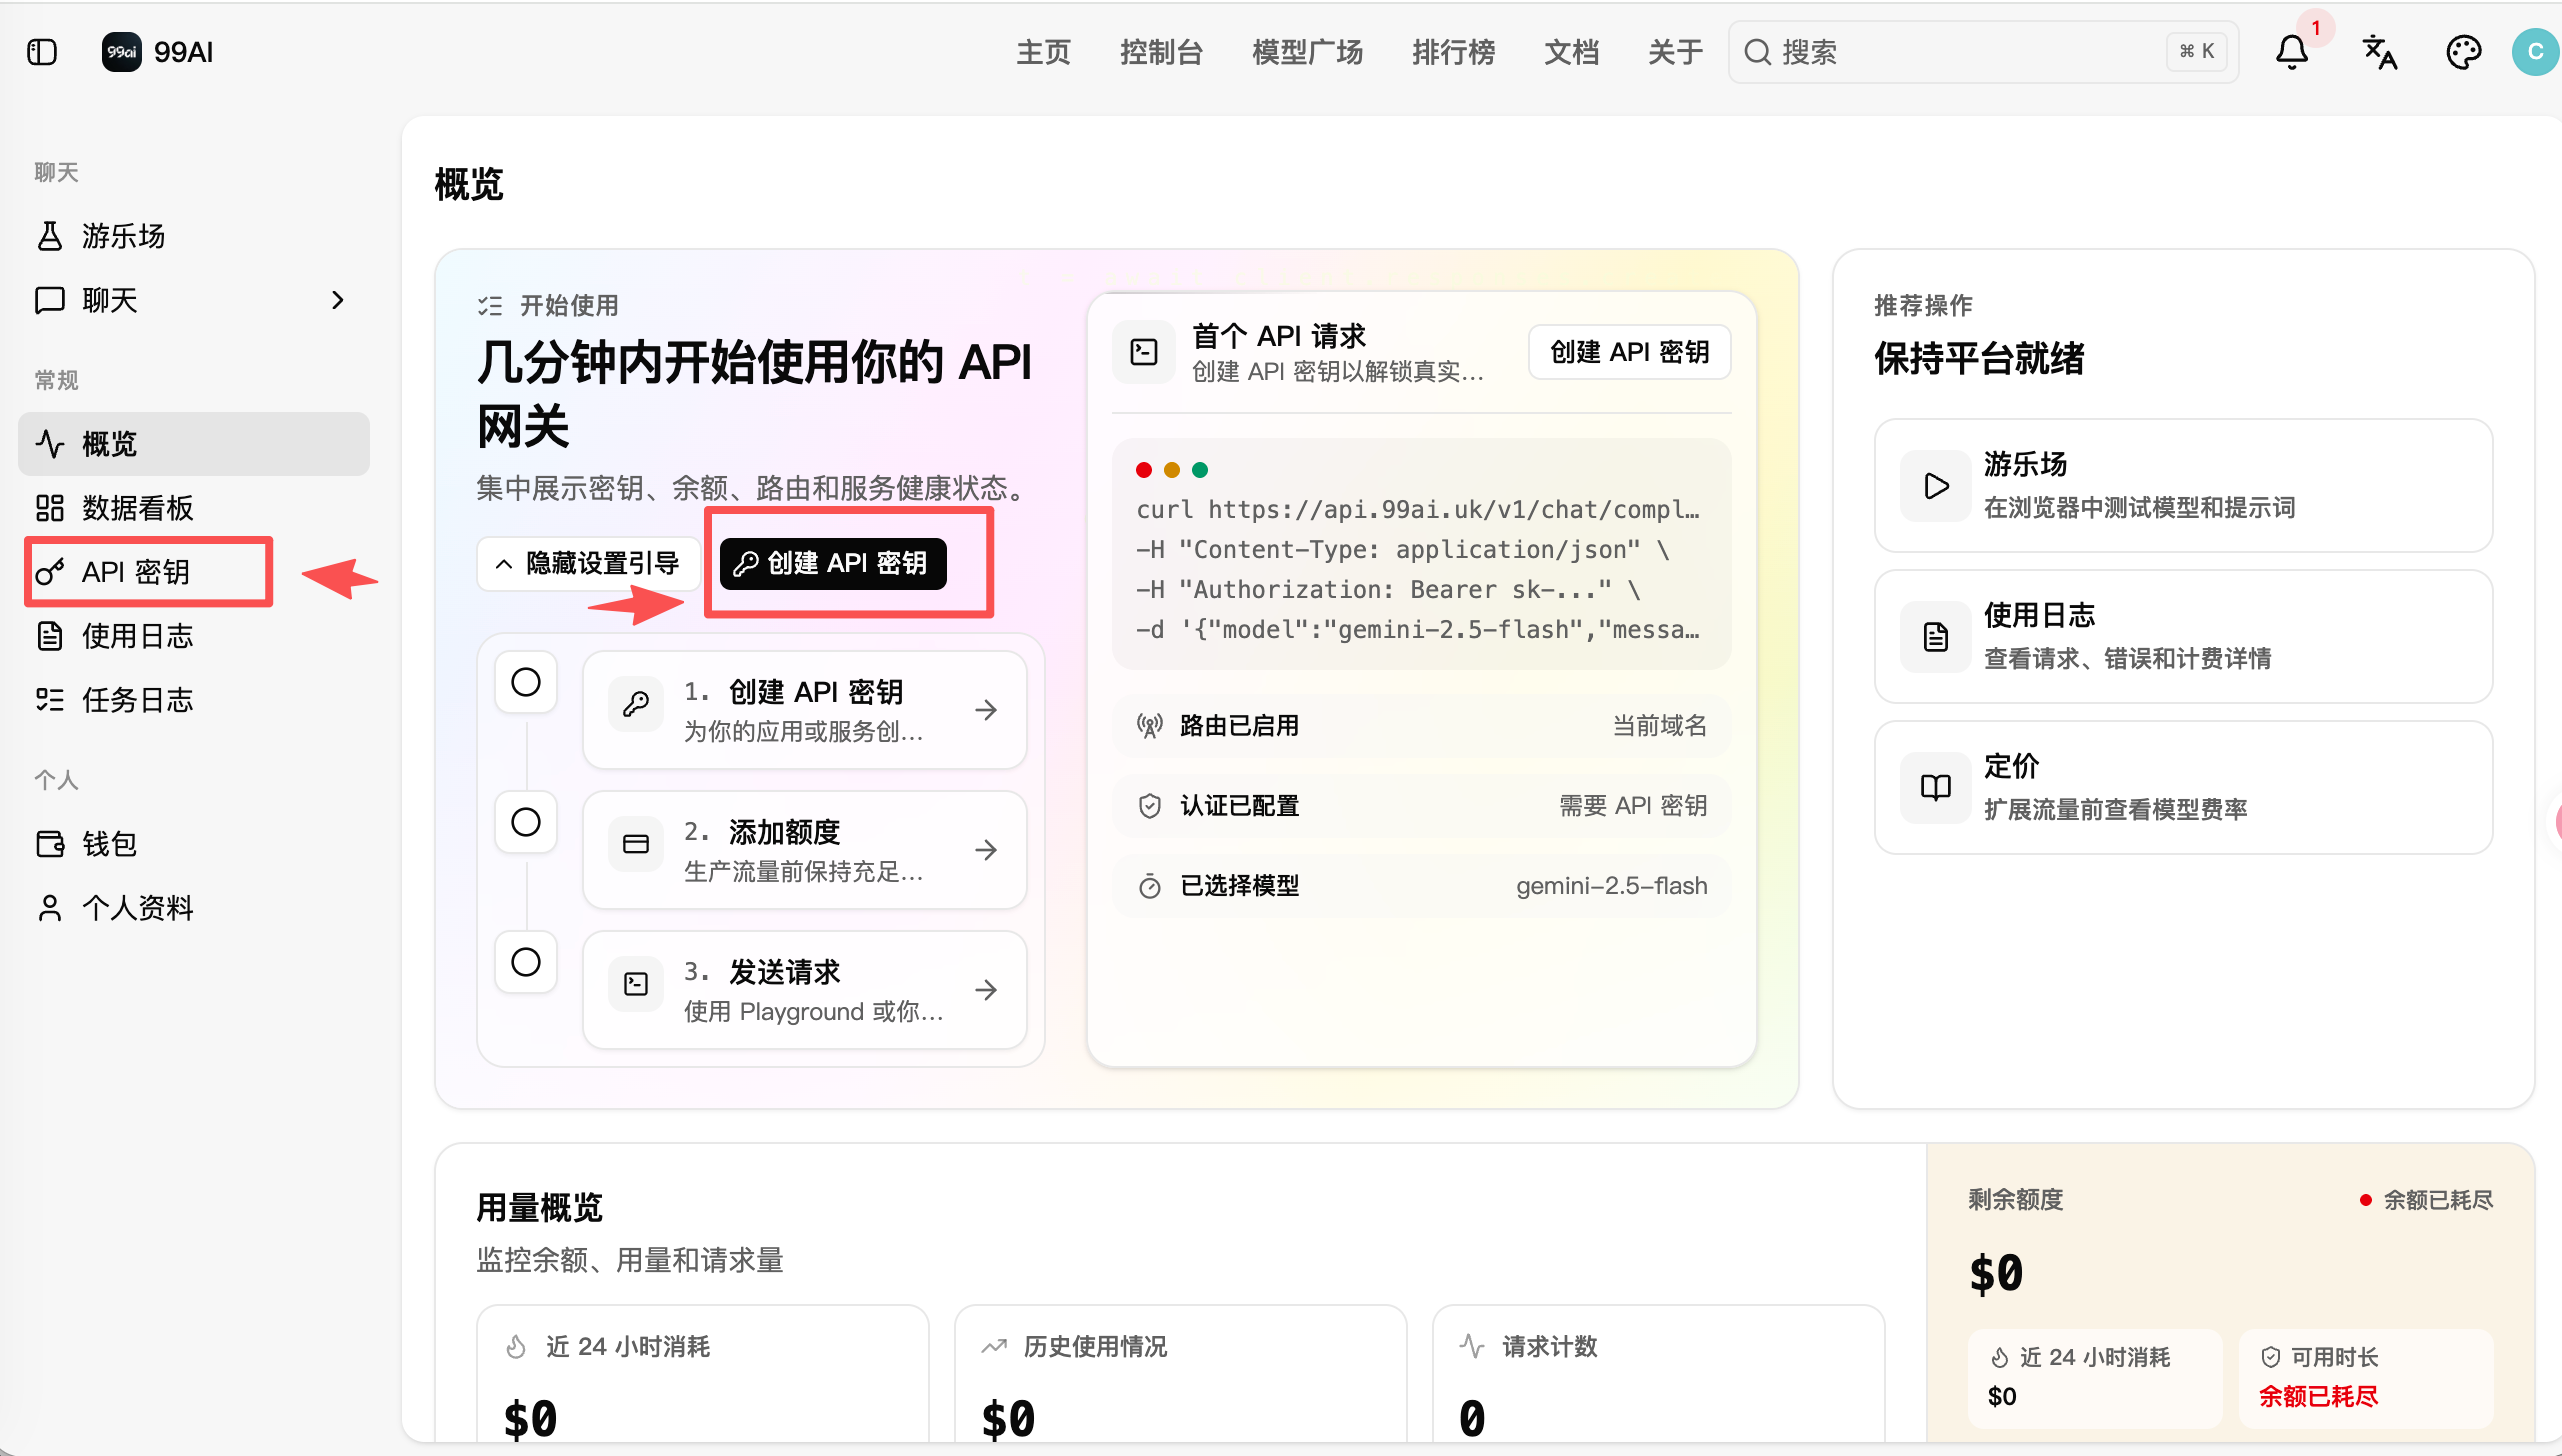
Task: Click 可用时长 tile in 剩余额度
Action: (2366, 1378)
